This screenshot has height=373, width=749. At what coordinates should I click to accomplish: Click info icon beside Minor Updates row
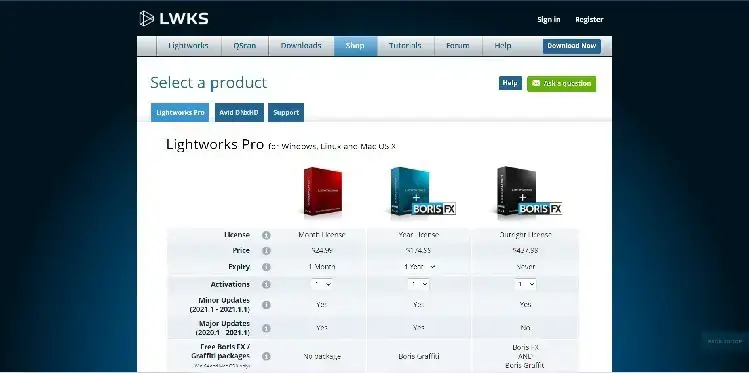267,305
